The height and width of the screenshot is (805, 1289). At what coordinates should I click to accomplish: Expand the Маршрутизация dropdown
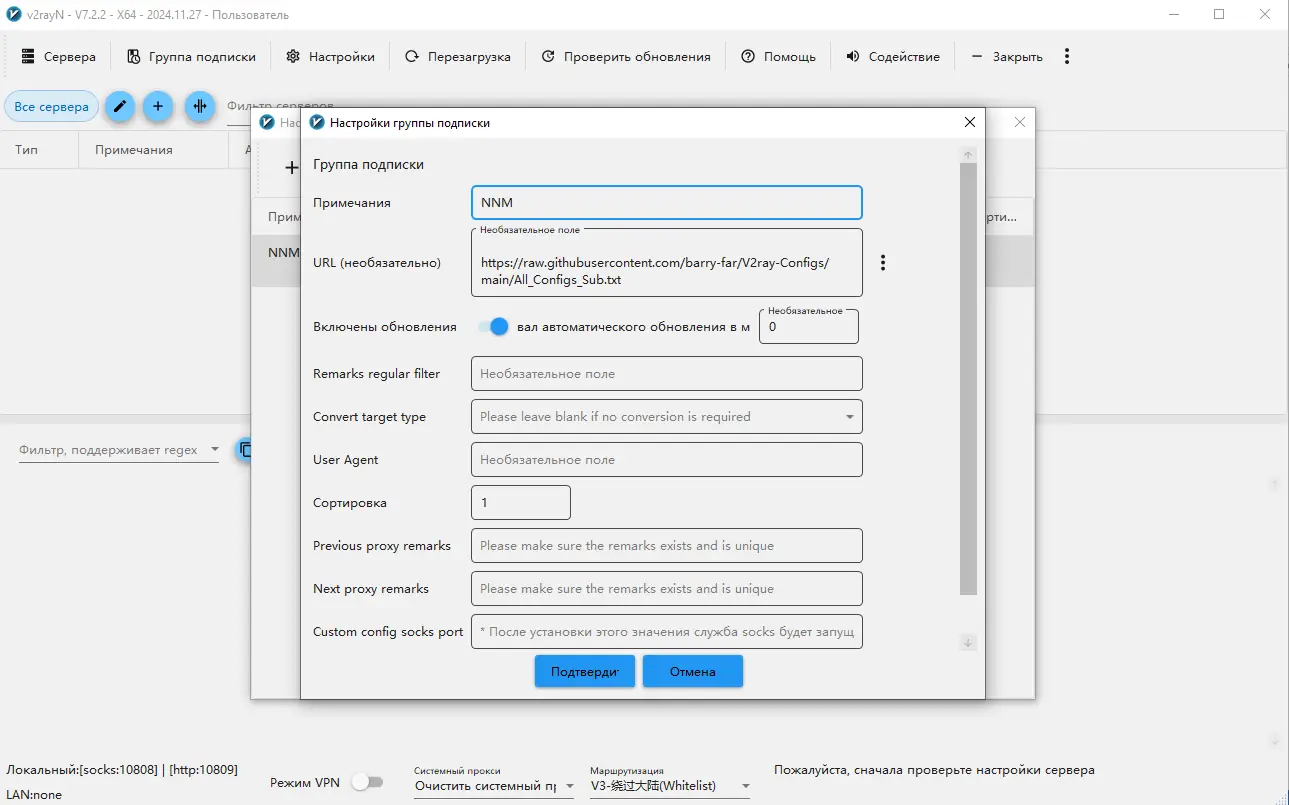coord(670,786)
